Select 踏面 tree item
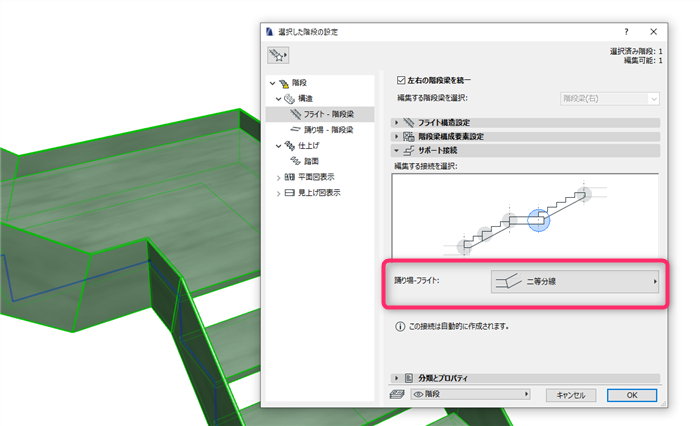700x426 pixels. click(311, 161)
